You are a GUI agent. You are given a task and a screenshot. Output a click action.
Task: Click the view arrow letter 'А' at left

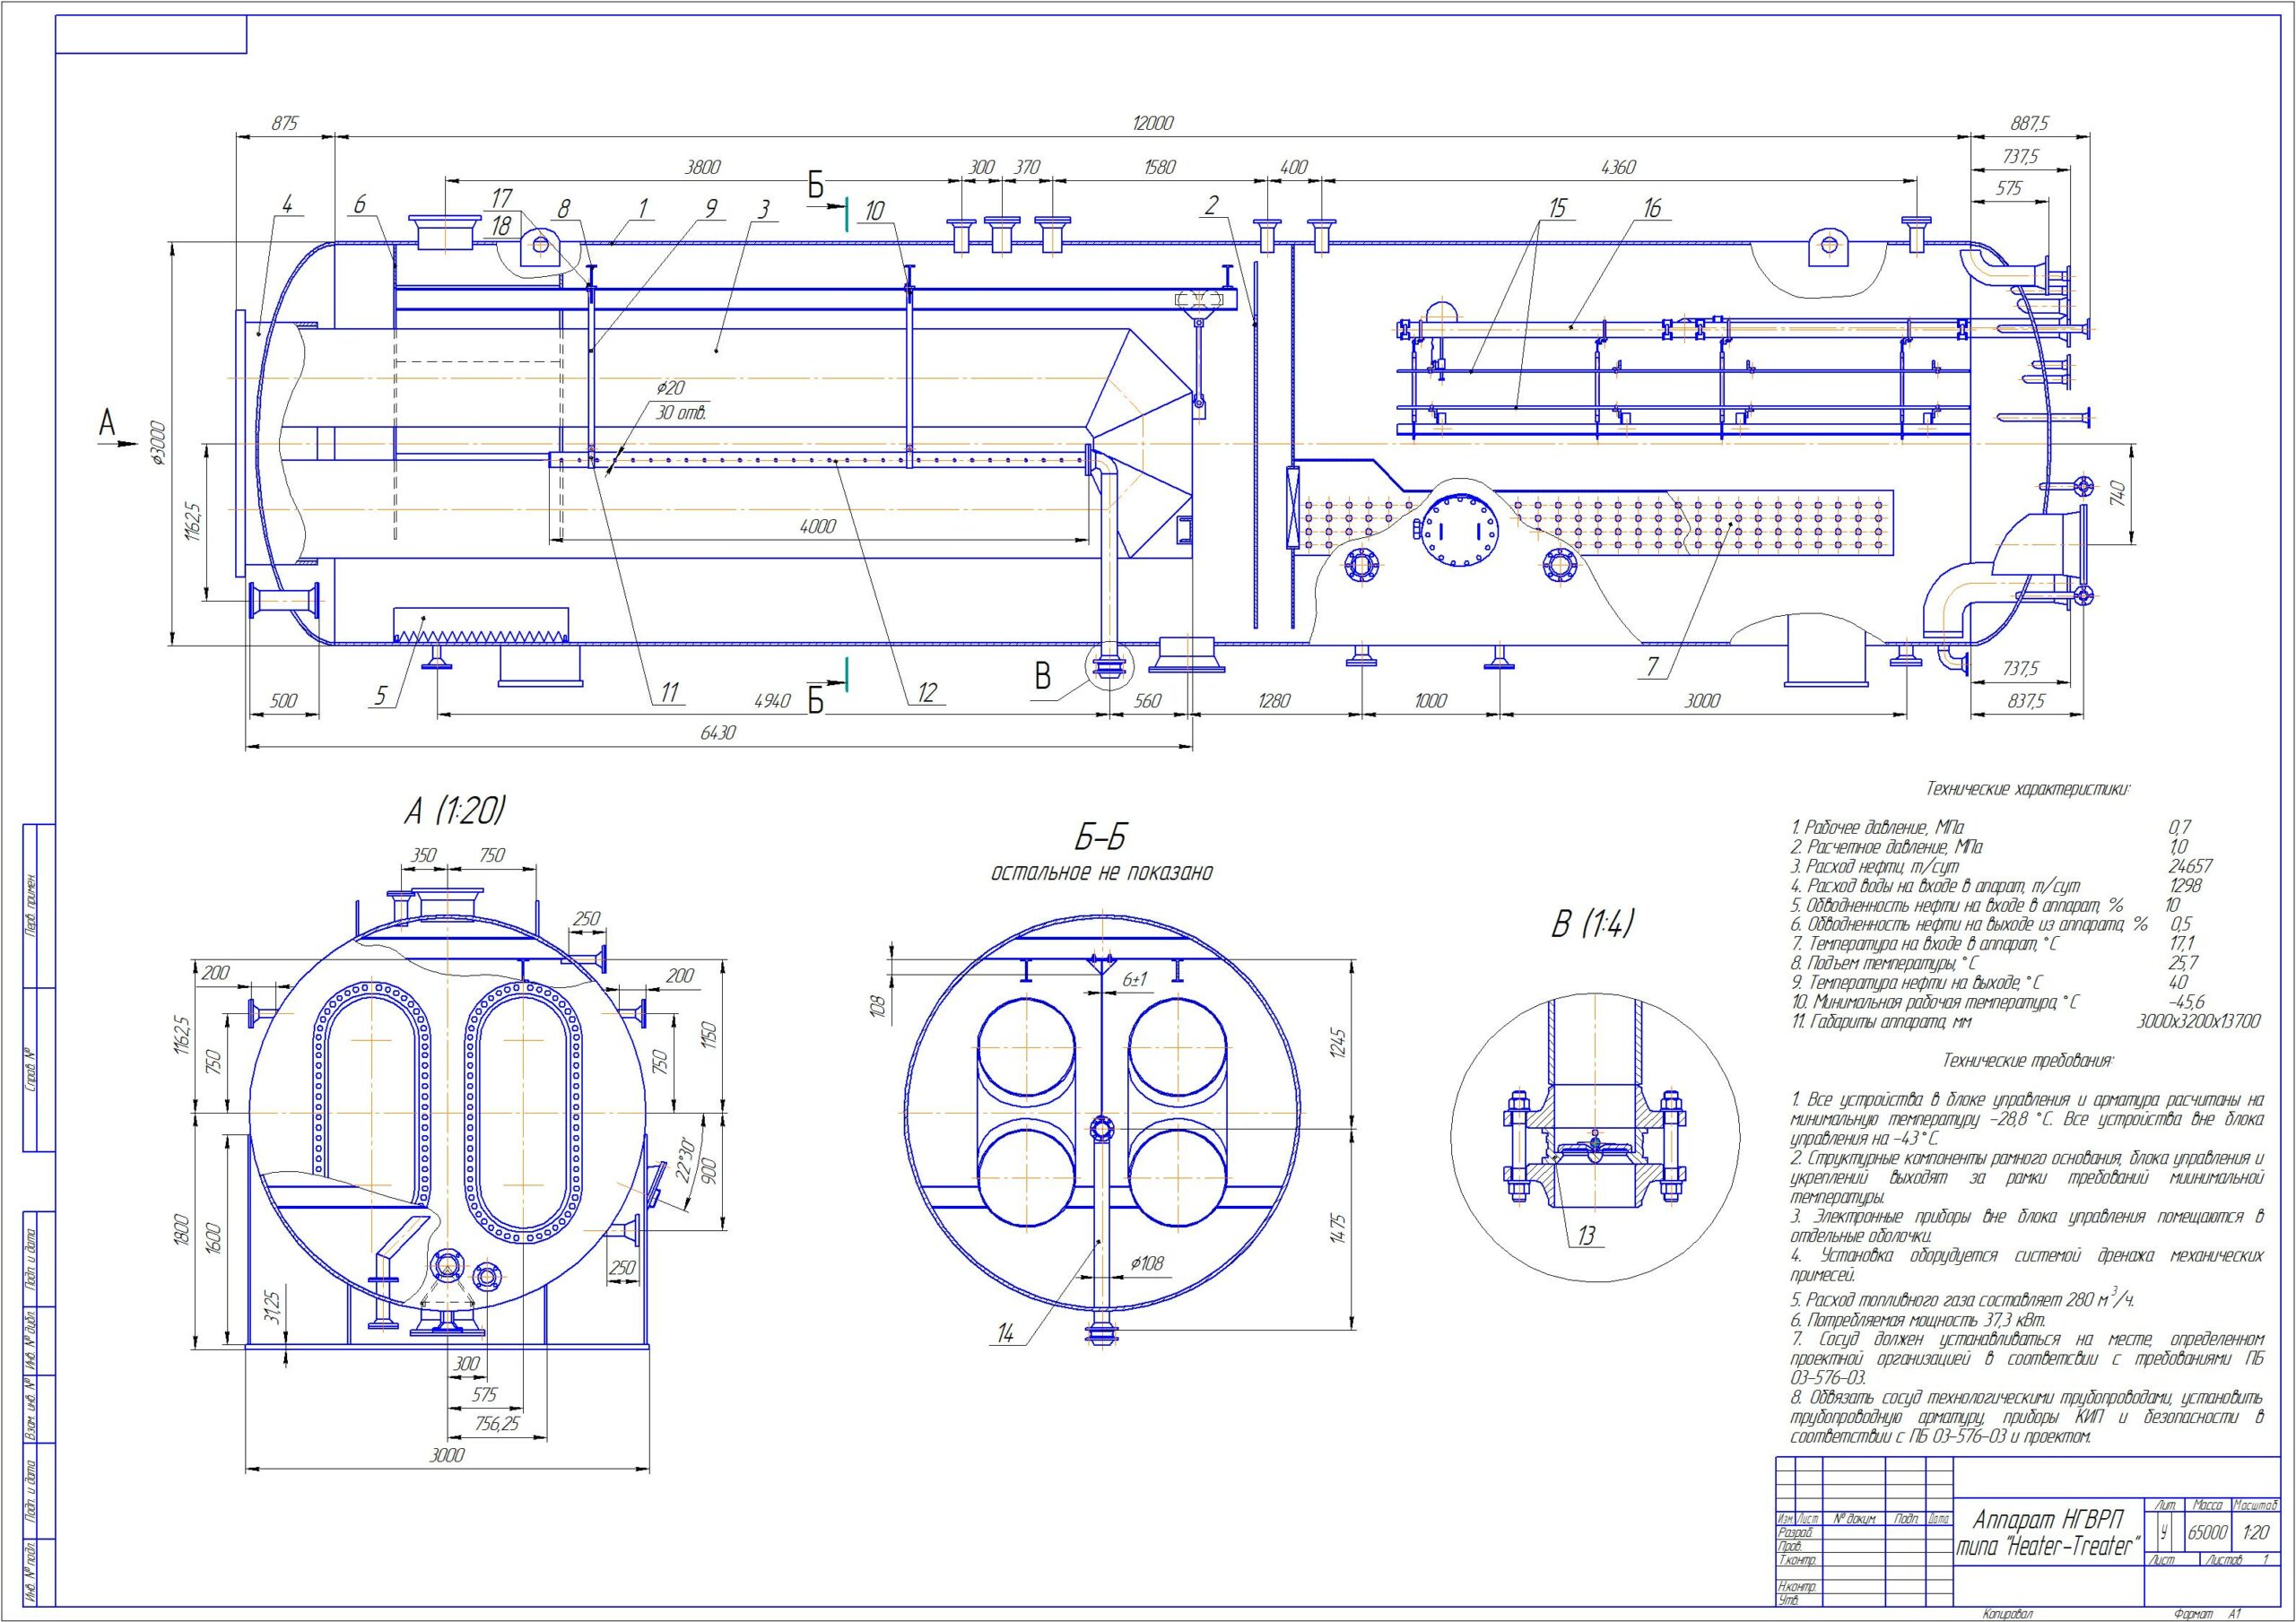106,422
